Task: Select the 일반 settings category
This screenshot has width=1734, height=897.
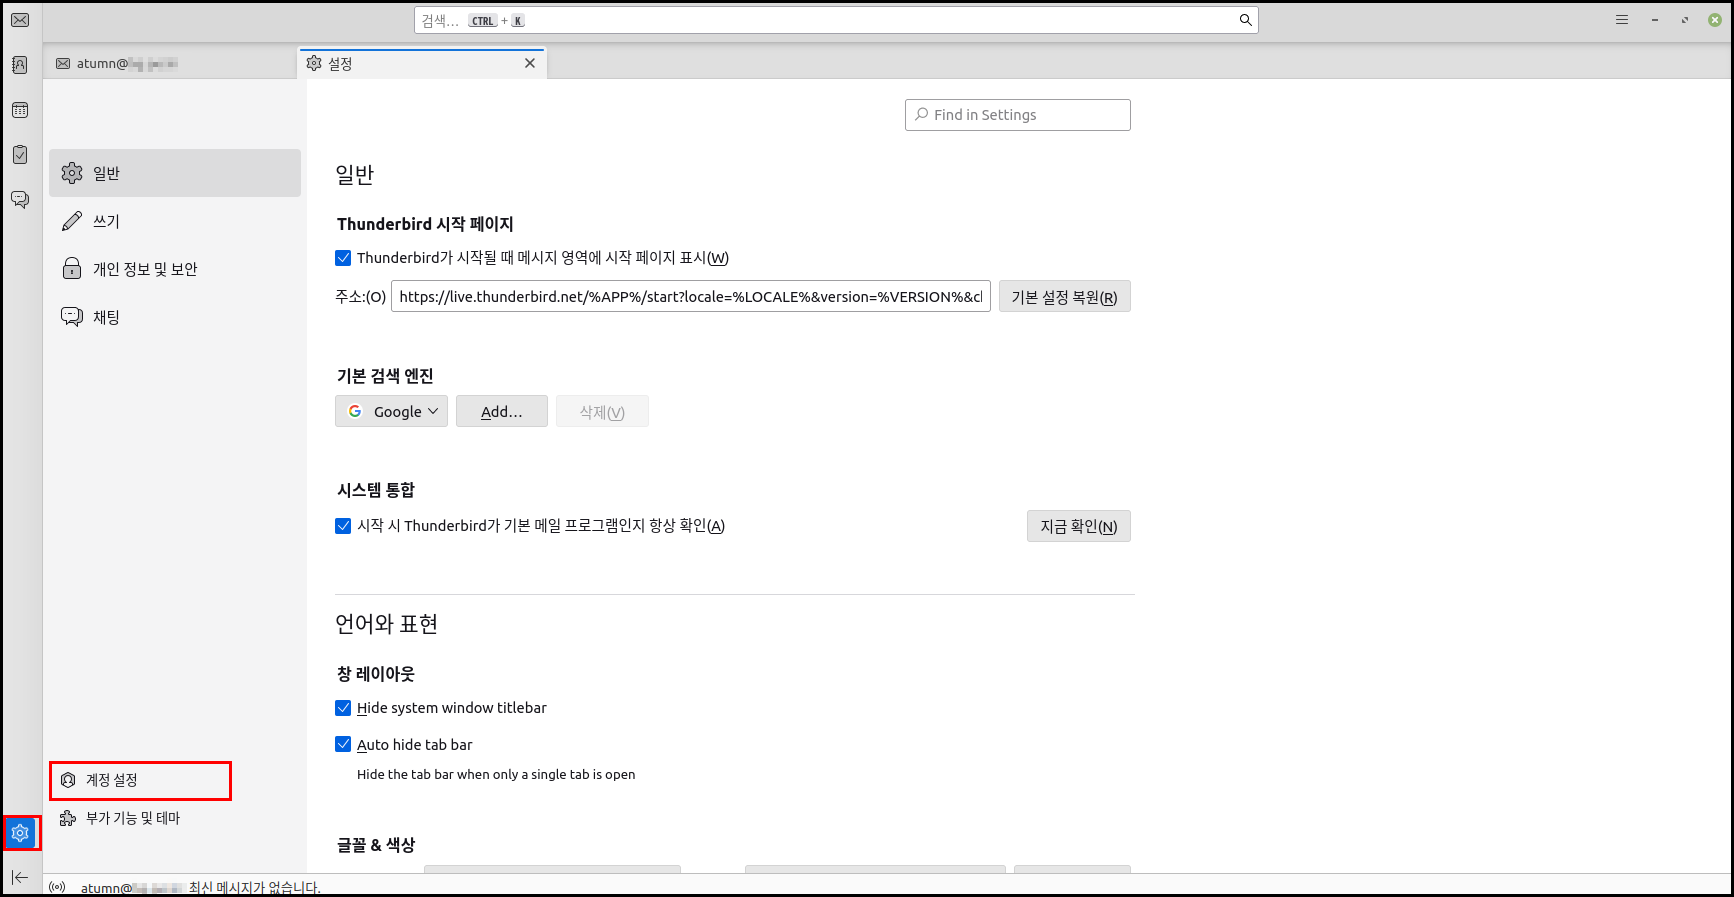Action: [x=175, y=173]
